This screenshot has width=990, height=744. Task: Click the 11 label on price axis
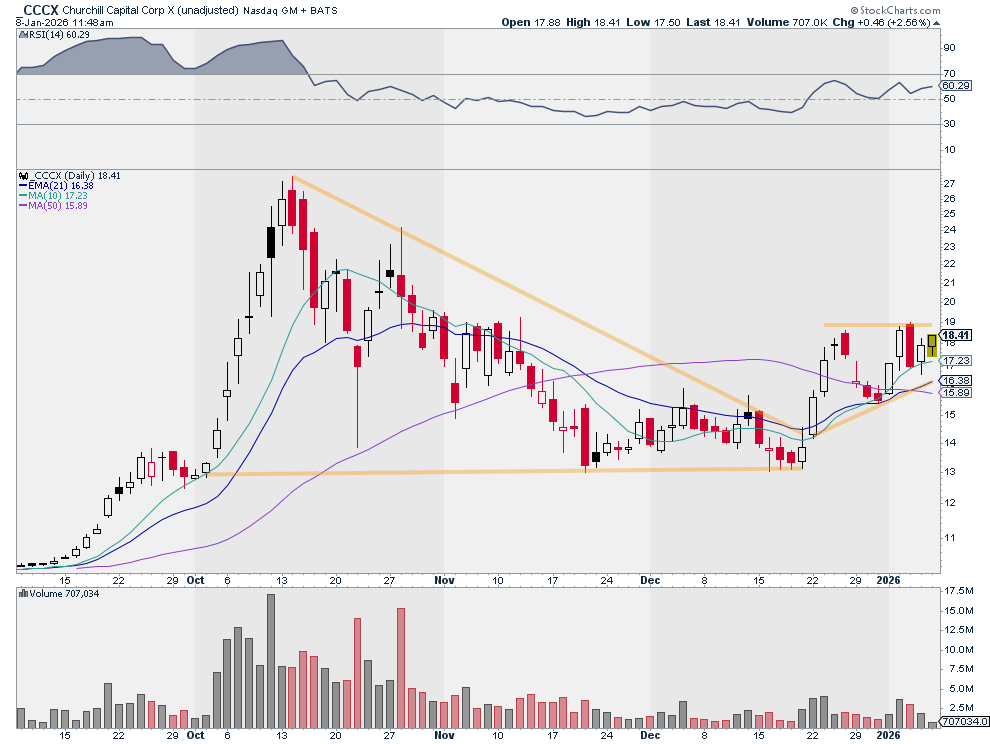click(x=949, y=538)
